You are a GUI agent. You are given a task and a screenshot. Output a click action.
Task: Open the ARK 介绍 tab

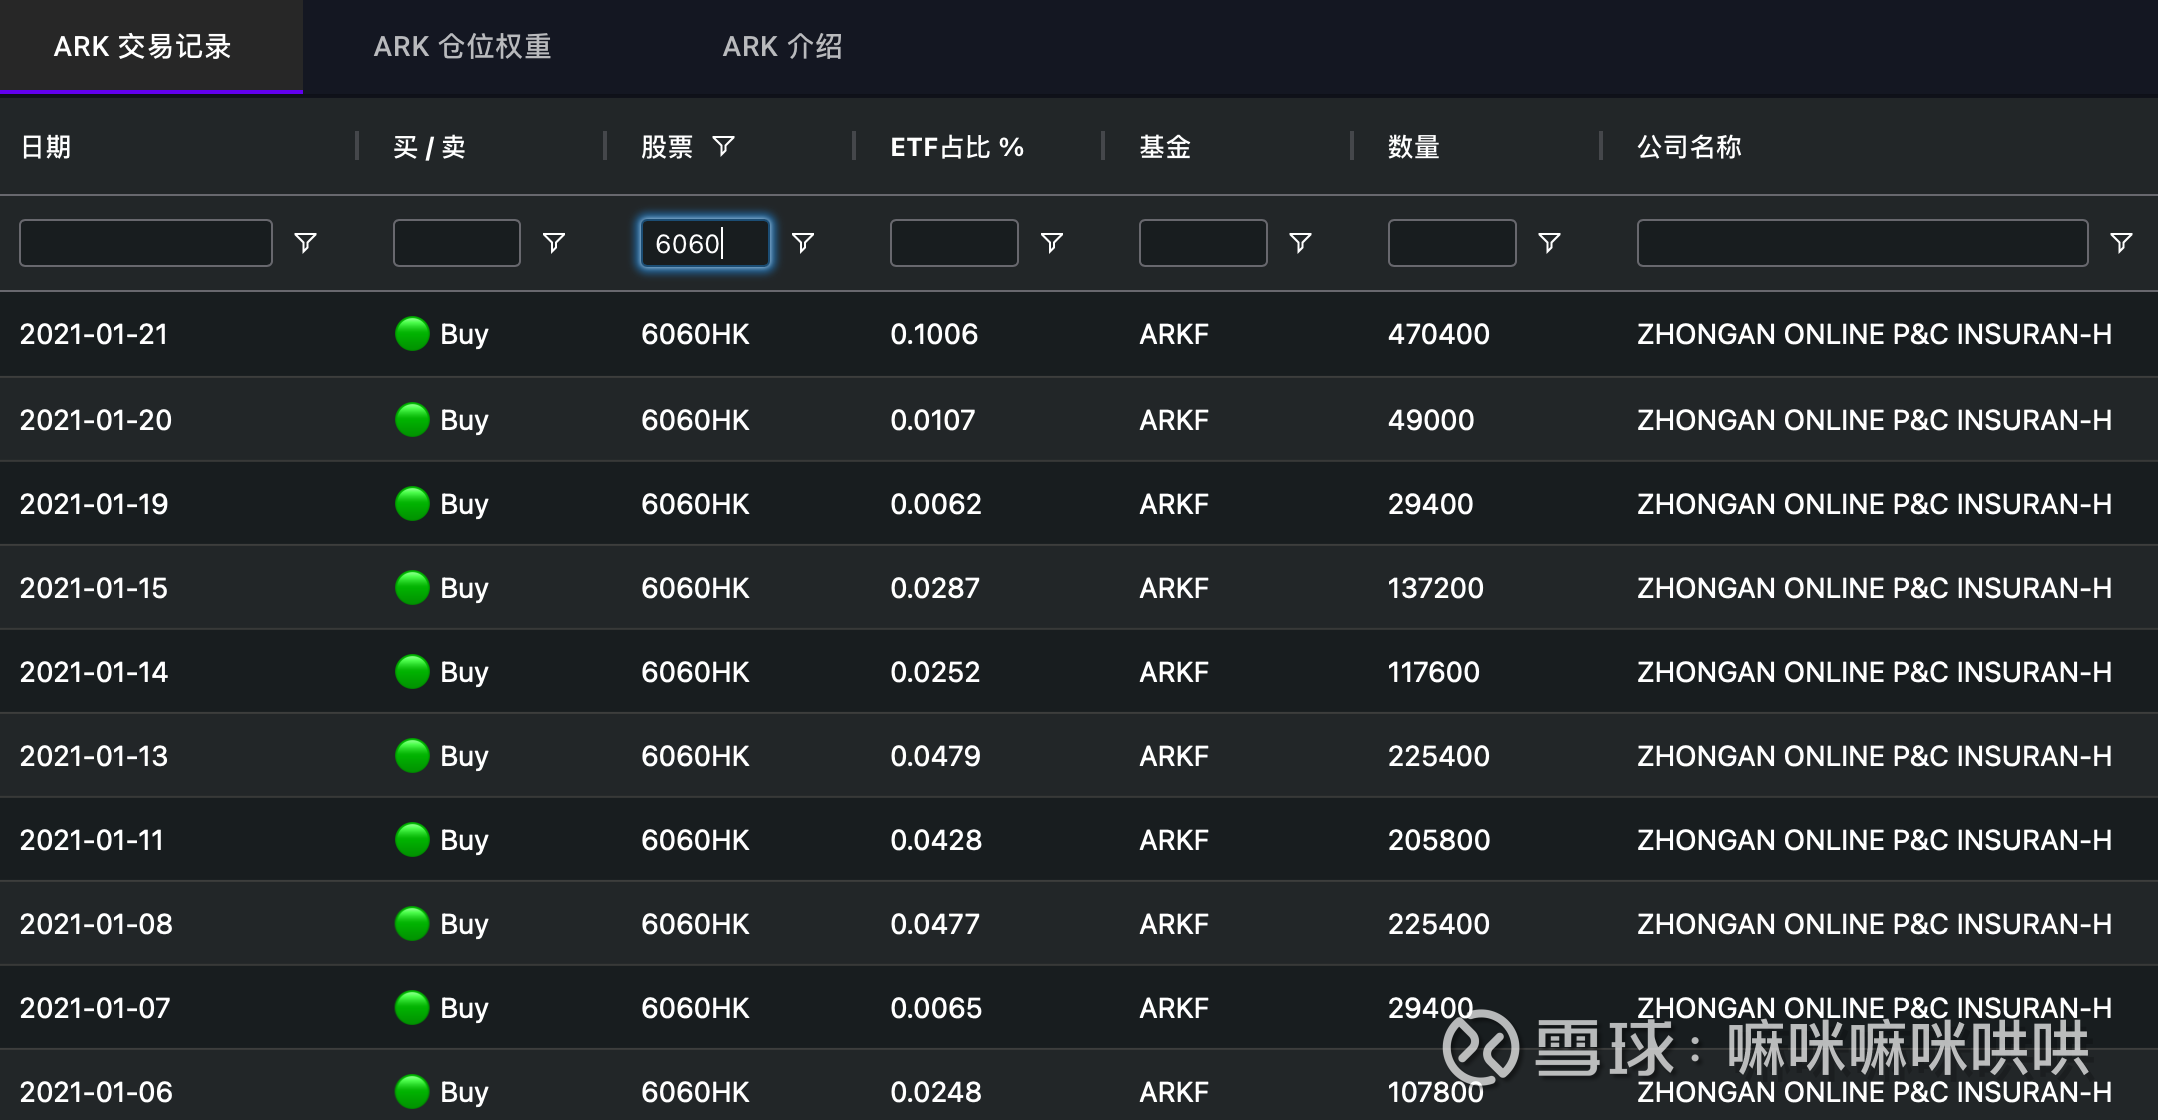pos(782,46)
